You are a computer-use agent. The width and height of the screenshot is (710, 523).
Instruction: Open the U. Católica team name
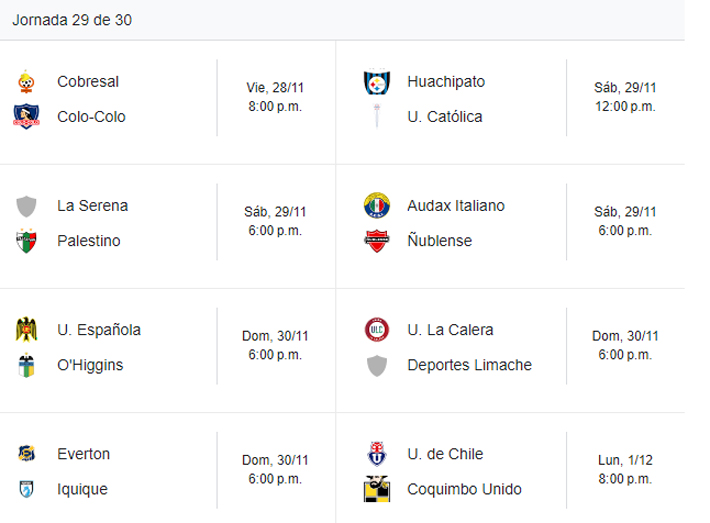pos(444,116)
